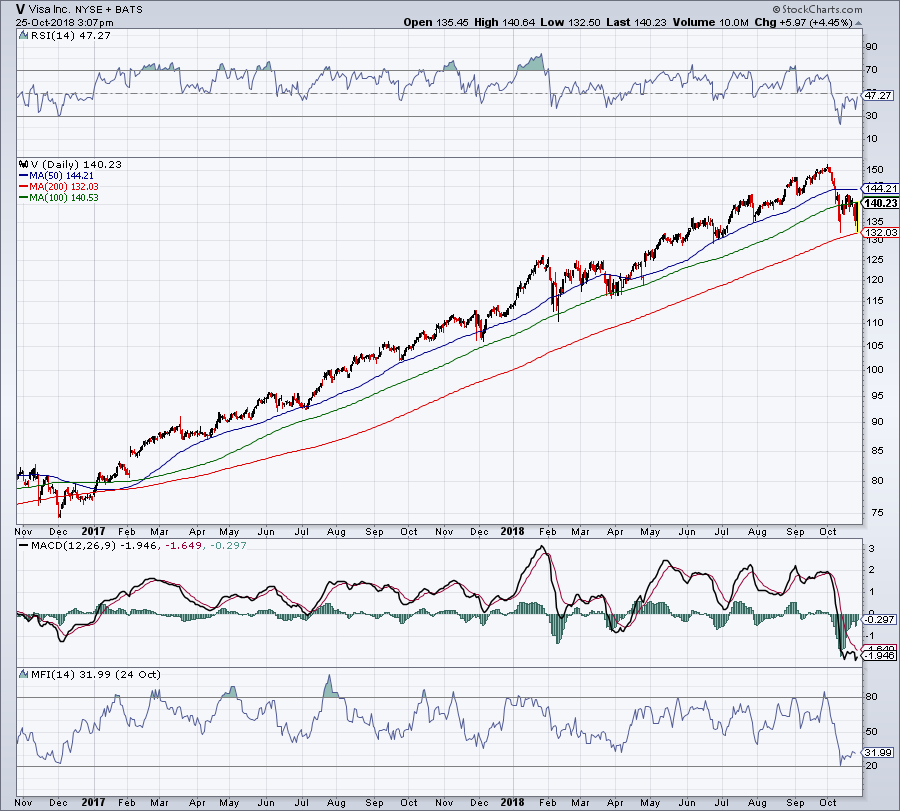The image size is (900, 811).
Task: Click the MA(50) 144.21 legend text
Action: (61, 176)
